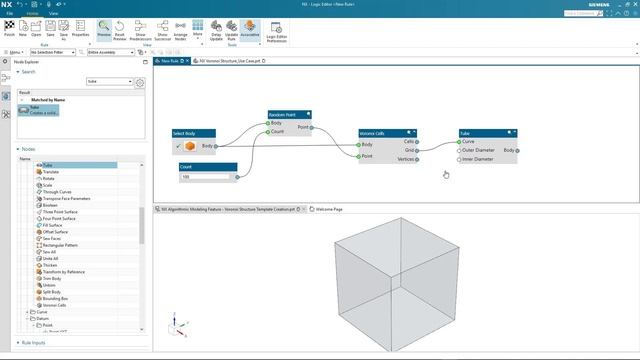Click the Update Rule icon
The height and width of the screenshot is (360, 640).
point(231,27)
